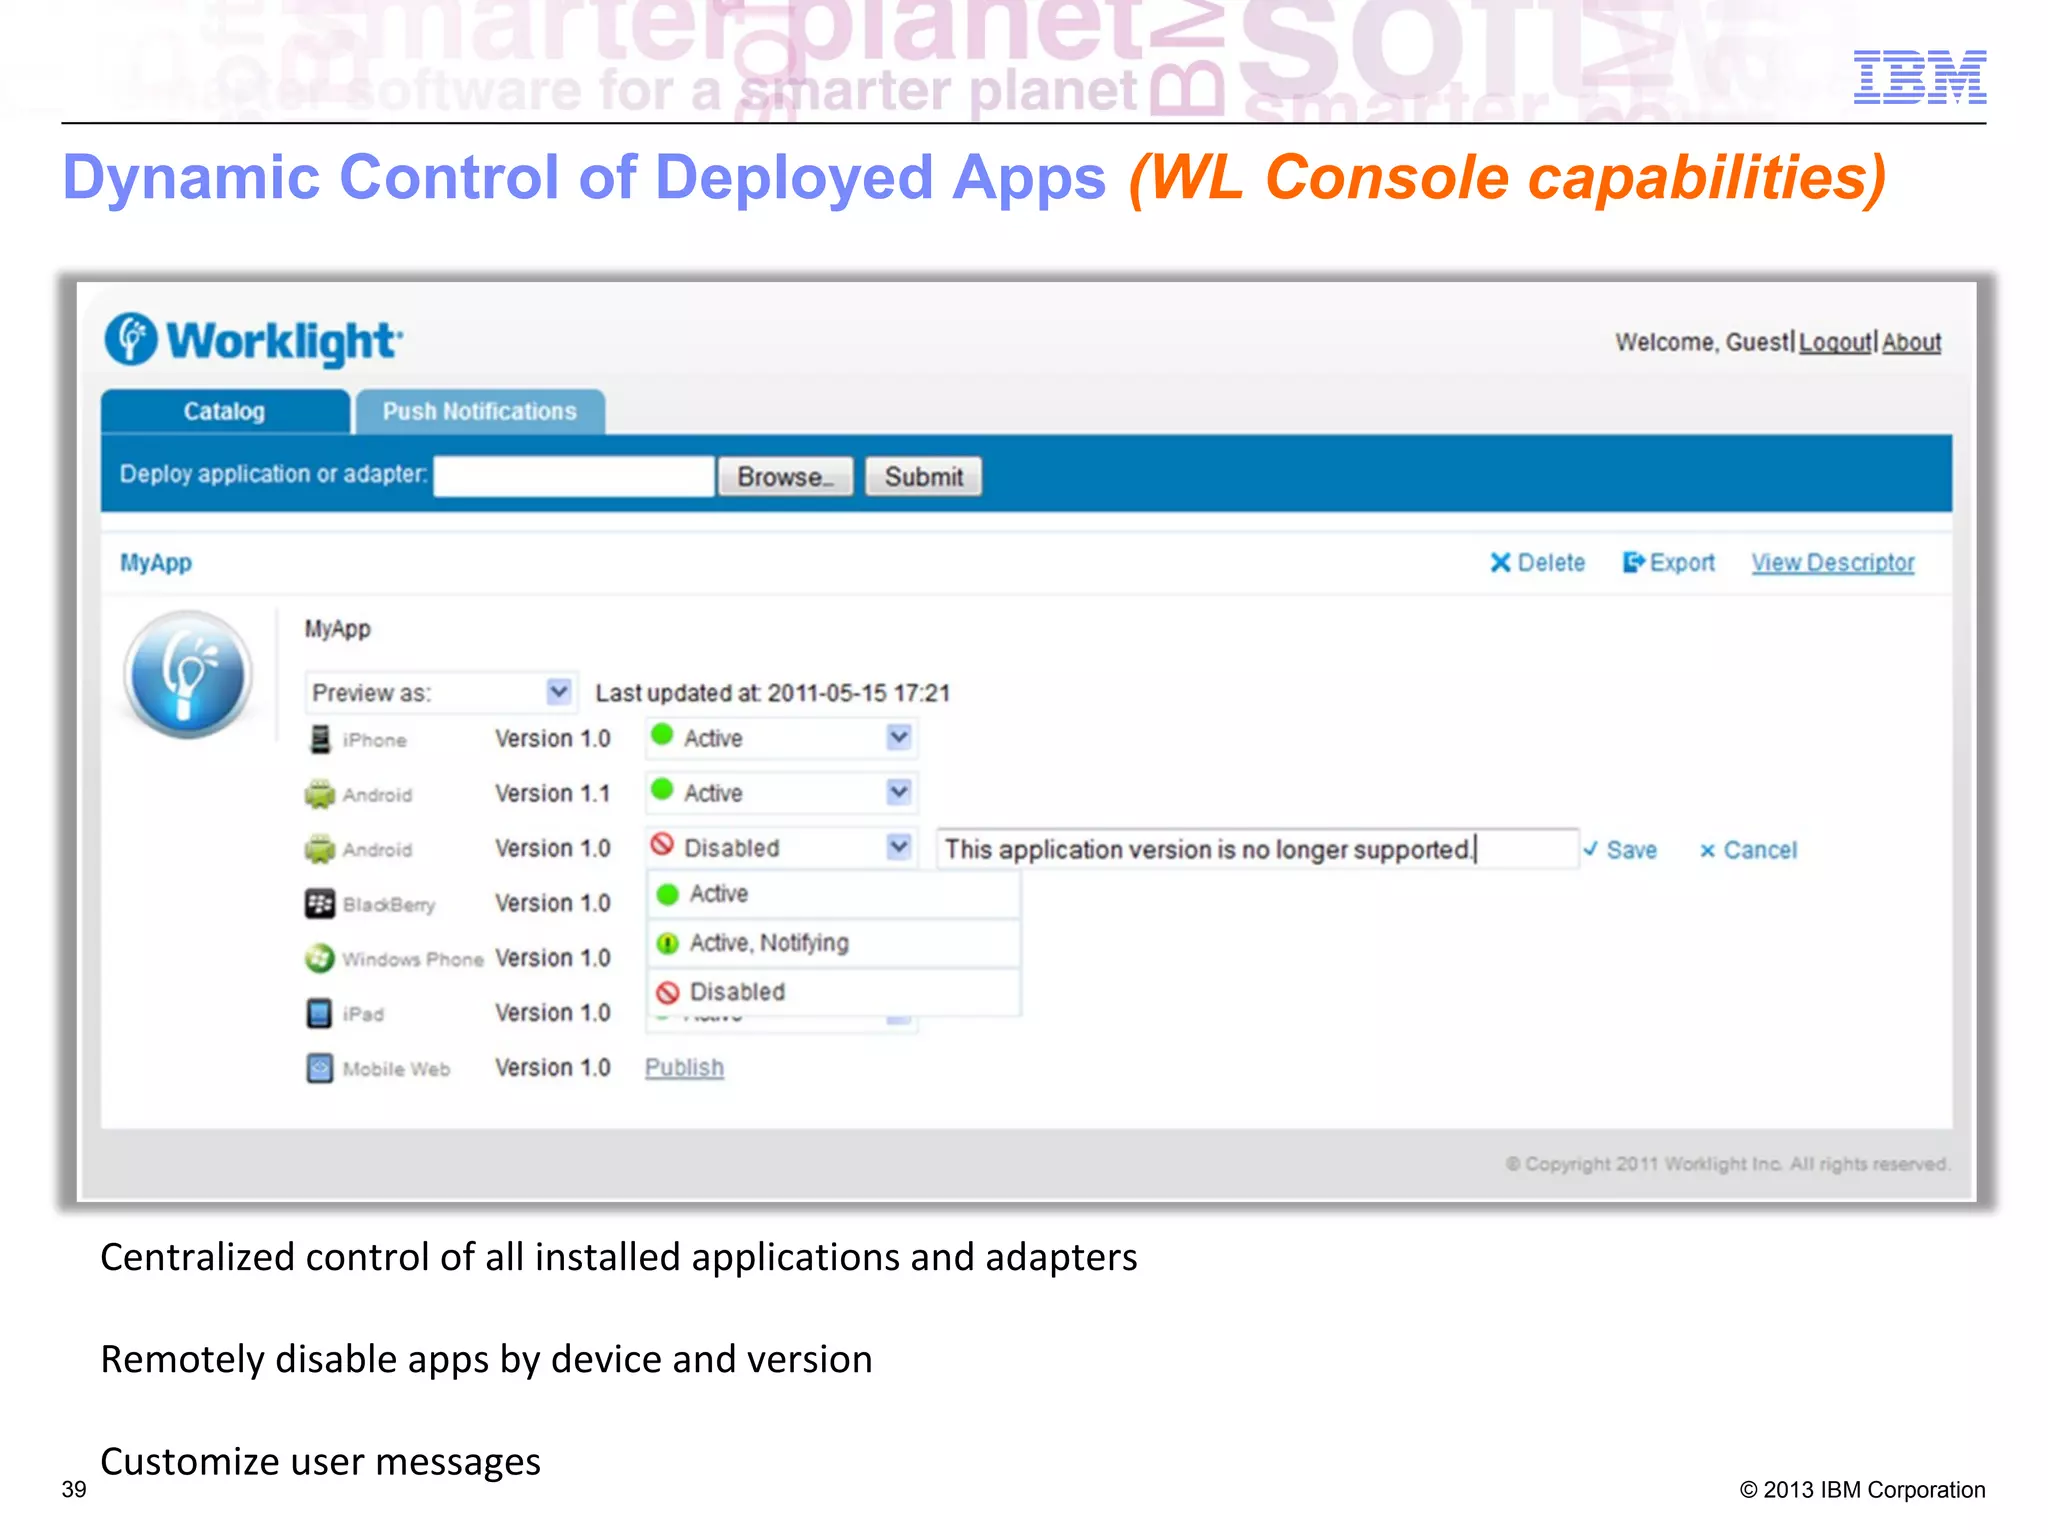This screenshot has height=1536, width=2048.
Task: Click the 'Version 1.1' Android text
Action: click(552, 794)
